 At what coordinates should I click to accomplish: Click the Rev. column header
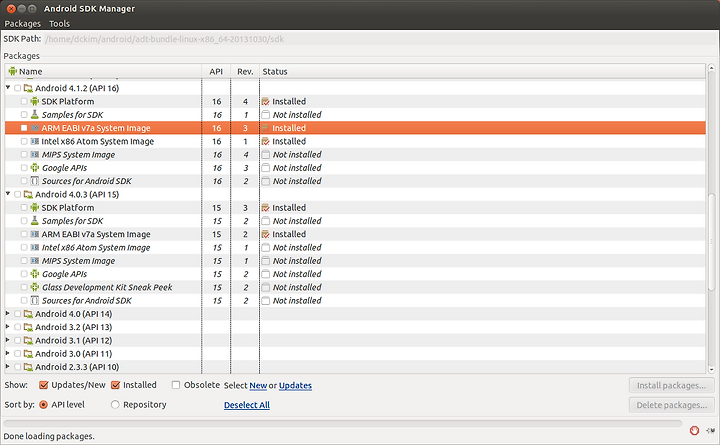245,71
